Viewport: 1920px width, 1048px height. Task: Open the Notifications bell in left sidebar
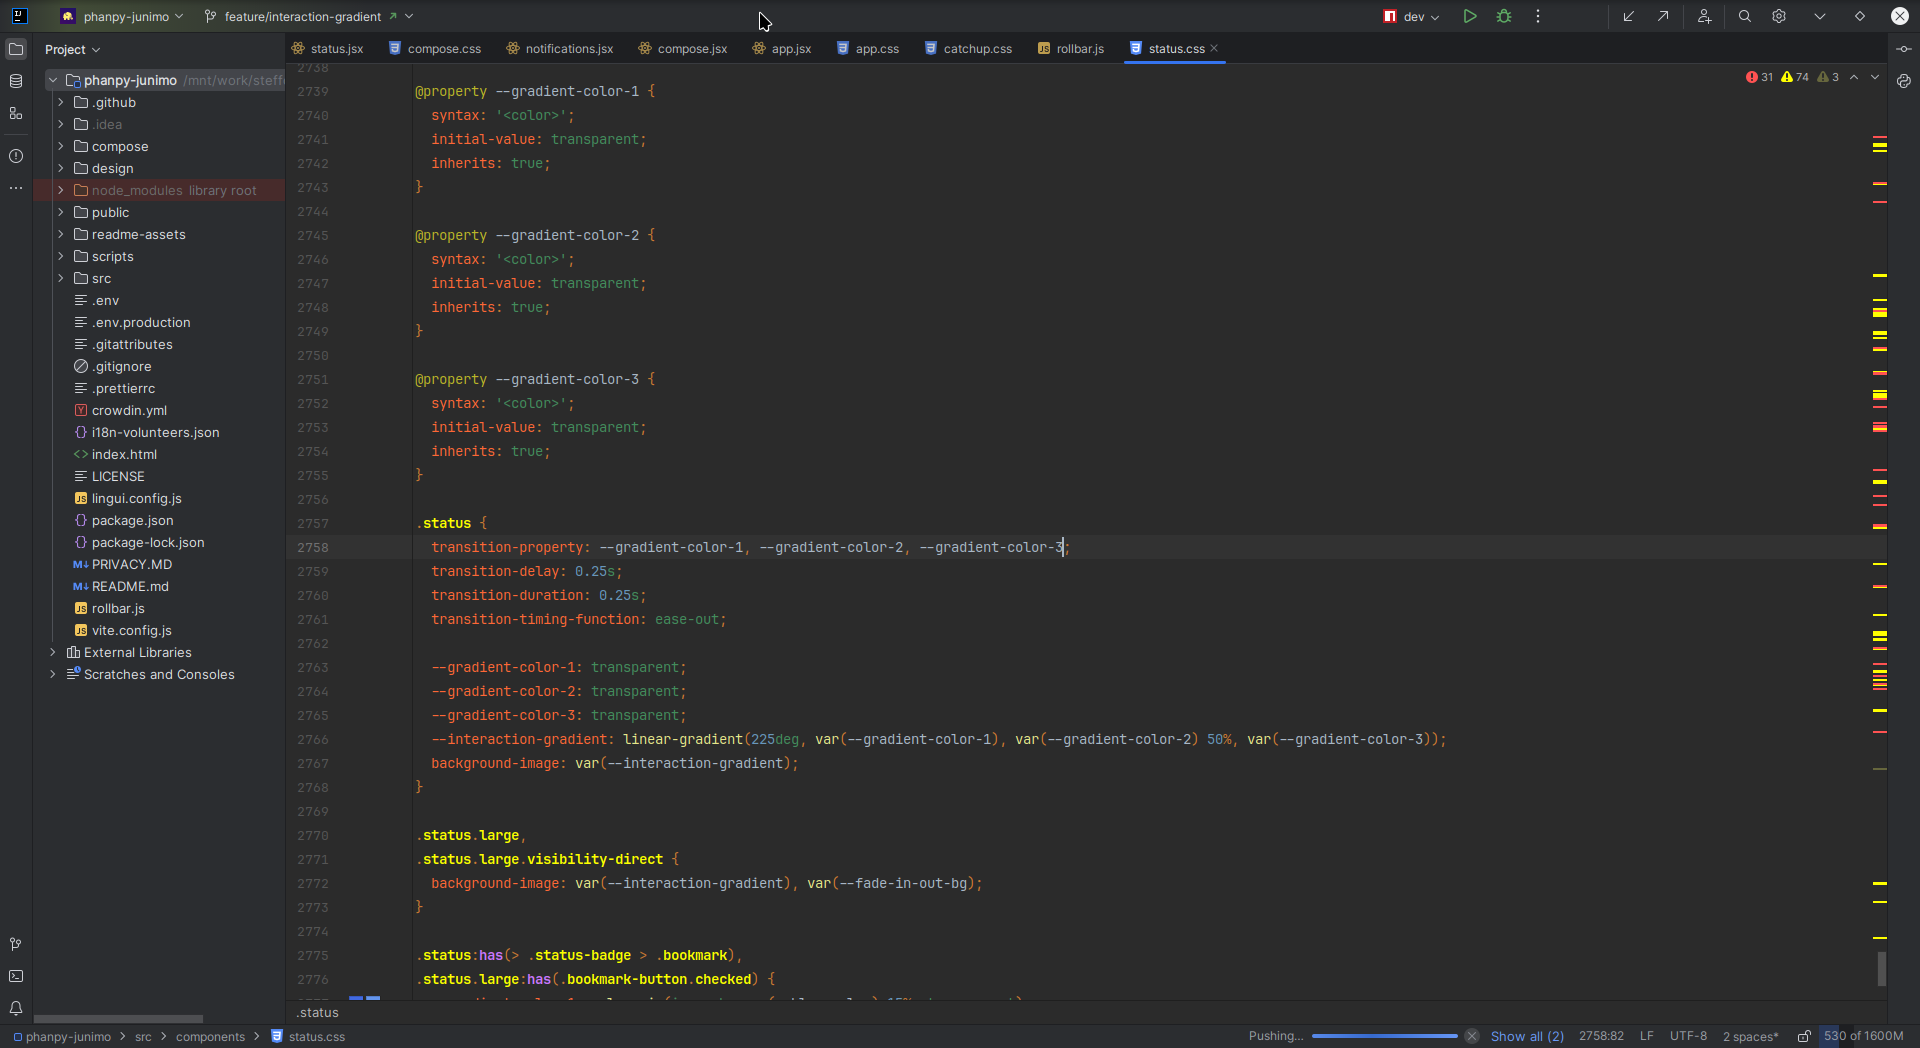pos(16,1008)
